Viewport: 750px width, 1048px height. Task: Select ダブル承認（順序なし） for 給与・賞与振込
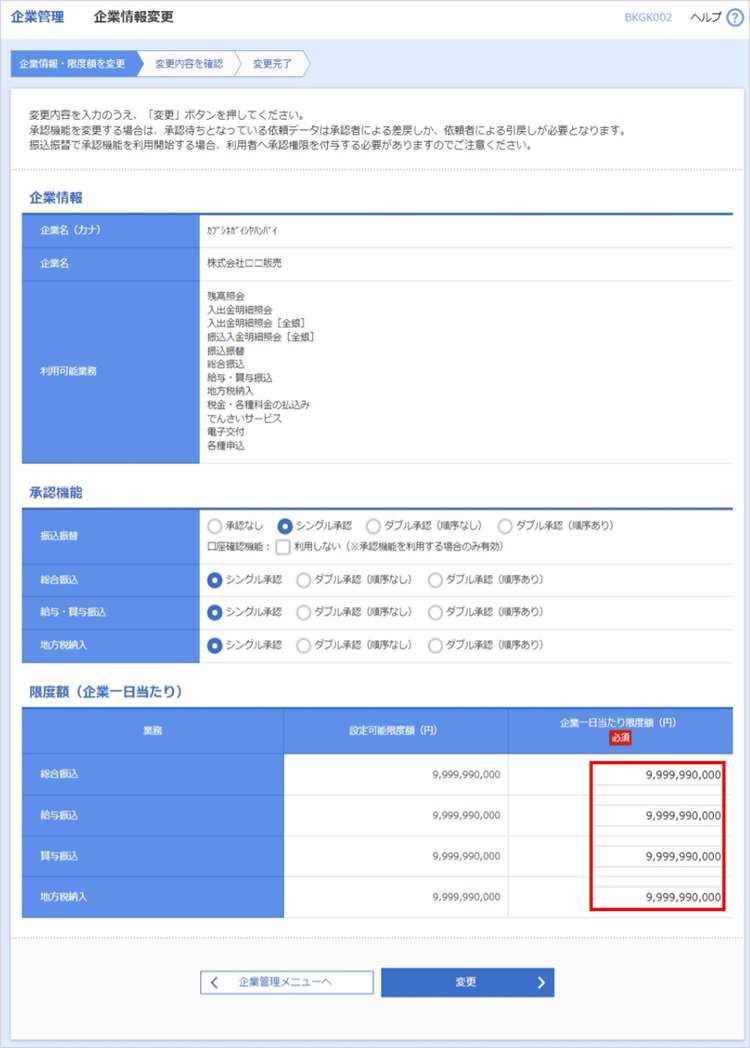(303, 612)
